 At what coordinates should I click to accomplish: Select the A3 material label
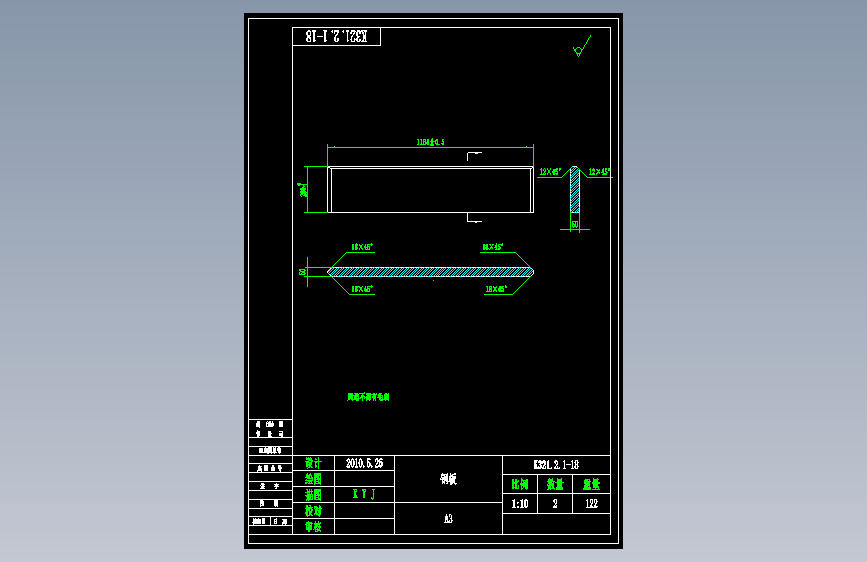tap(448, 518)
